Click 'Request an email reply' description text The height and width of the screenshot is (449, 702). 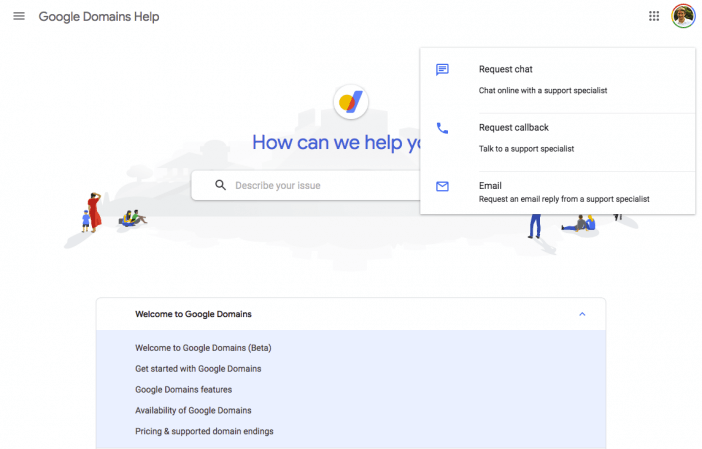pos(564,199)
